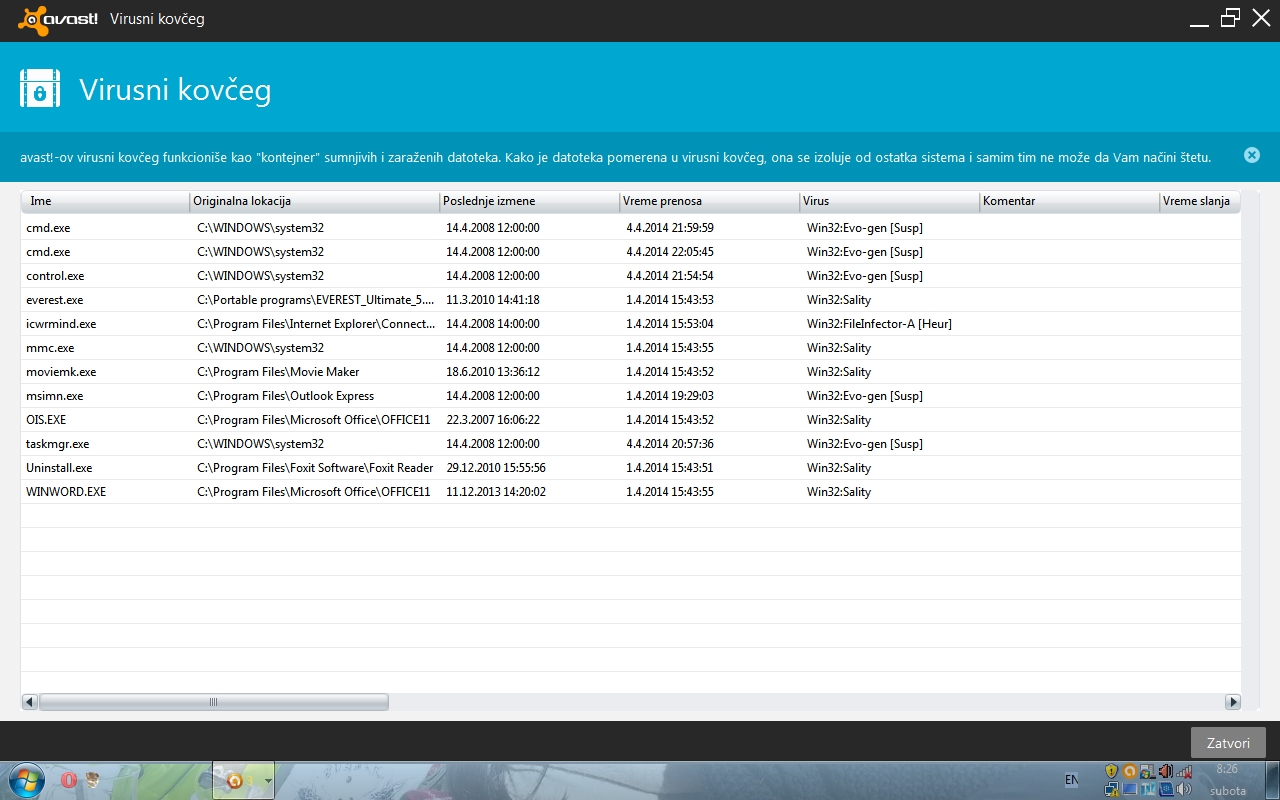Select msimn.exe file row
The width and height of the screenshot is (1280, 800).
pyautogui.click(x=631, y=396)
